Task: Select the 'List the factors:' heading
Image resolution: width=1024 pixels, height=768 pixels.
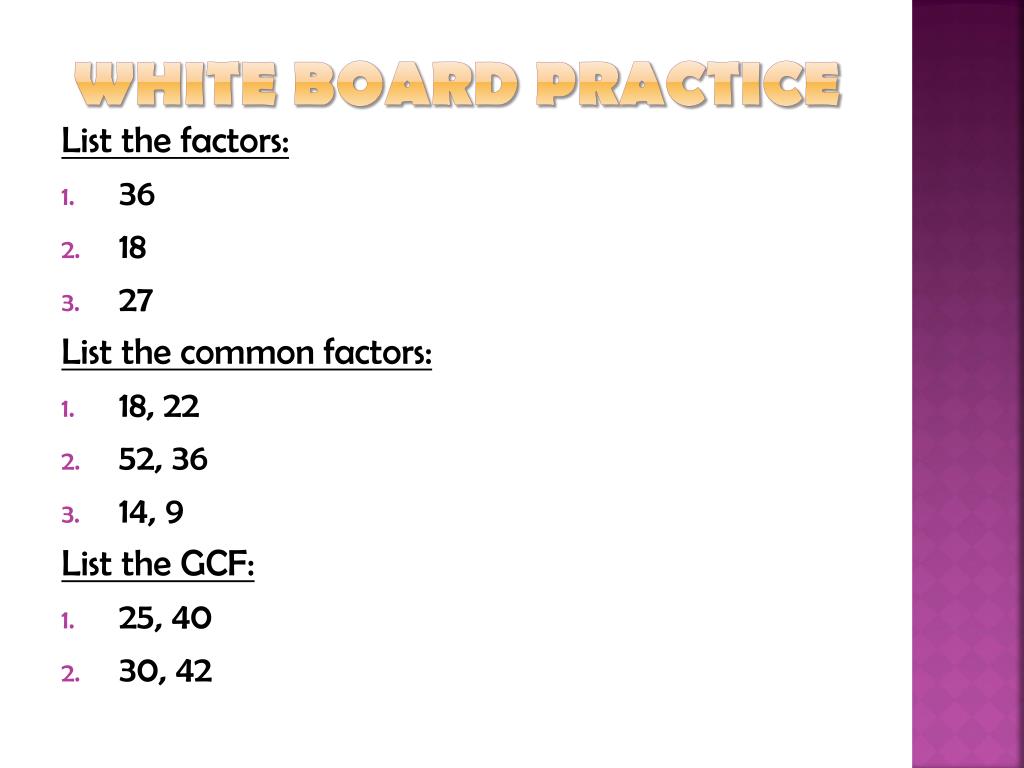Action: click(x=175, y=140)
